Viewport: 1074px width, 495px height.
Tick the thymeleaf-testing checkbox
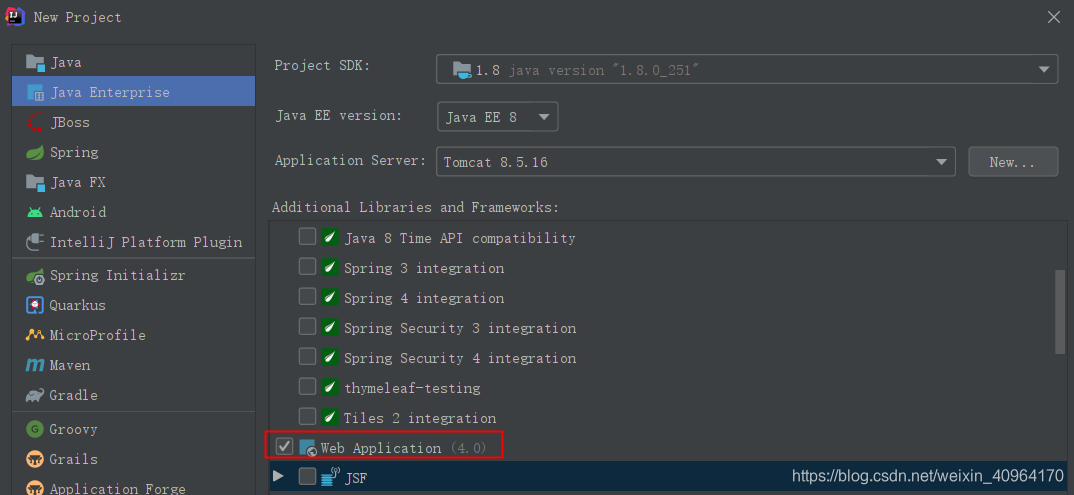[308, 387]
